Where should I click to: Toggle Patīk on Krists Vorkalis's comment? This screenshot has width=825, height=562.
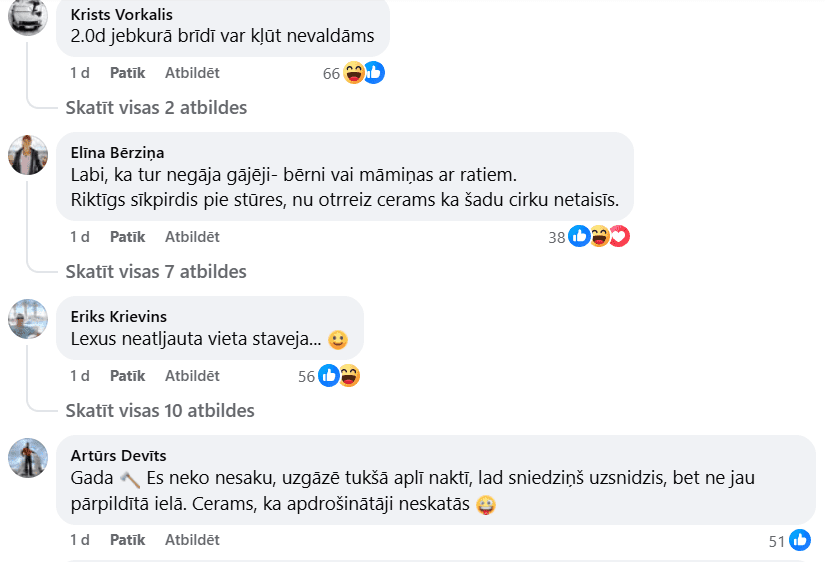127,73
